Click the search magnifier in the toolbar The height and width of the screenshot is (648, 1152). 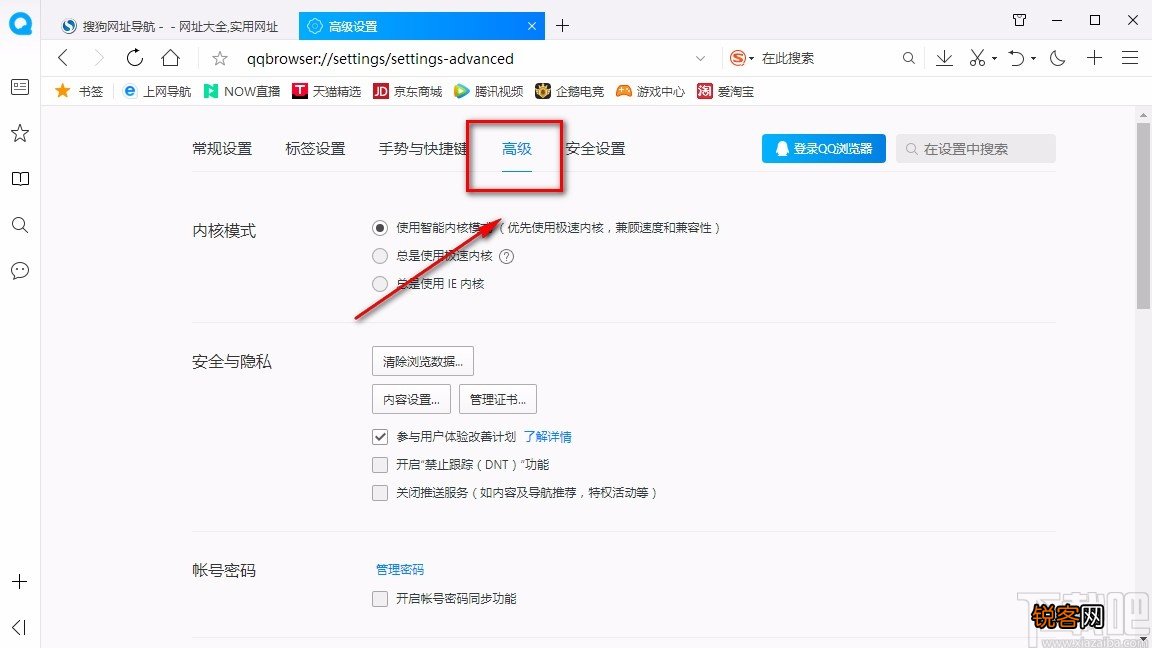point(908,58)
